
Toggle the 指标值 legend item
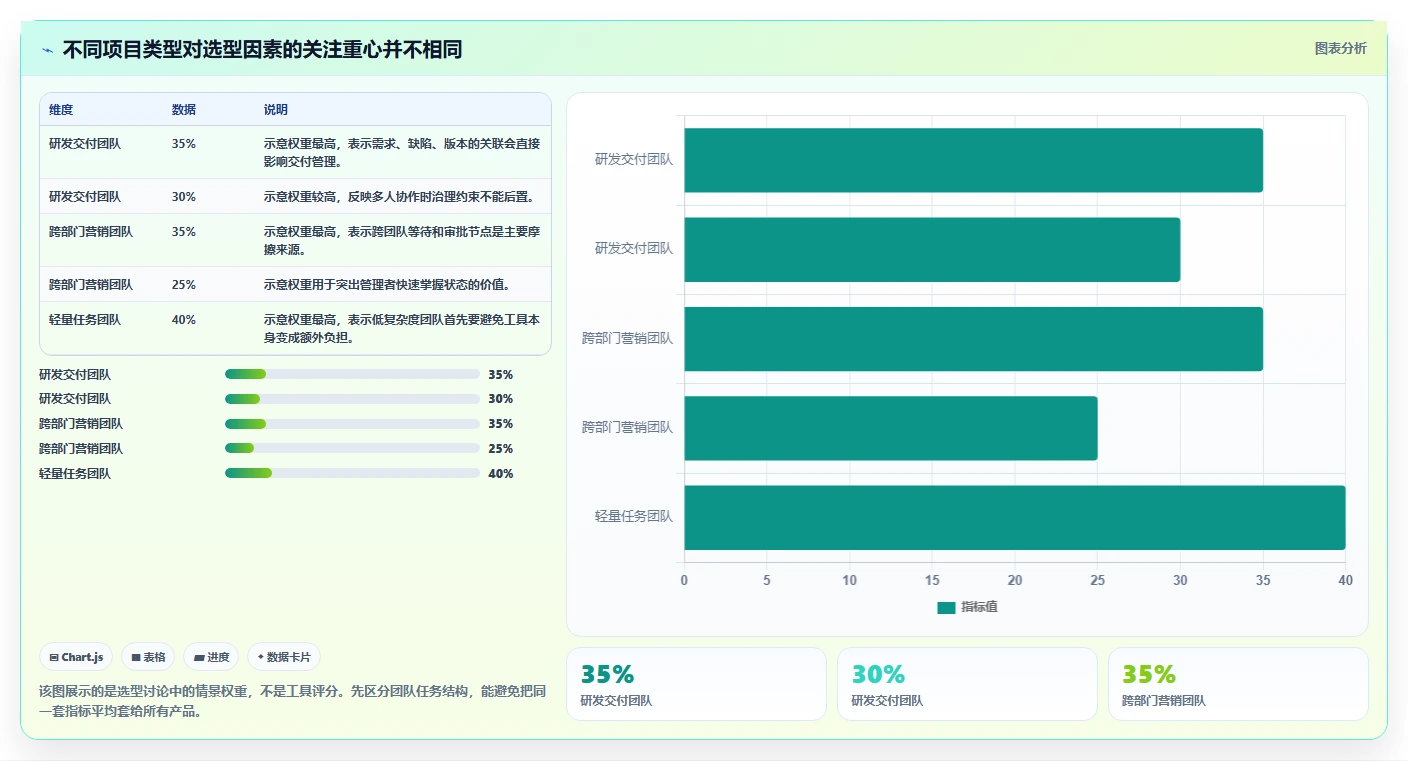[967, 607]
